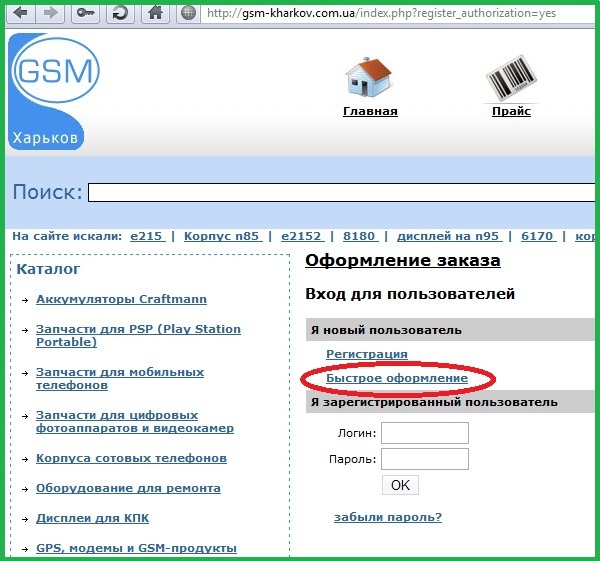The image size is (600, 561).
Task: Click the забыли пароль? link
Action: click(x=388, y=517)
